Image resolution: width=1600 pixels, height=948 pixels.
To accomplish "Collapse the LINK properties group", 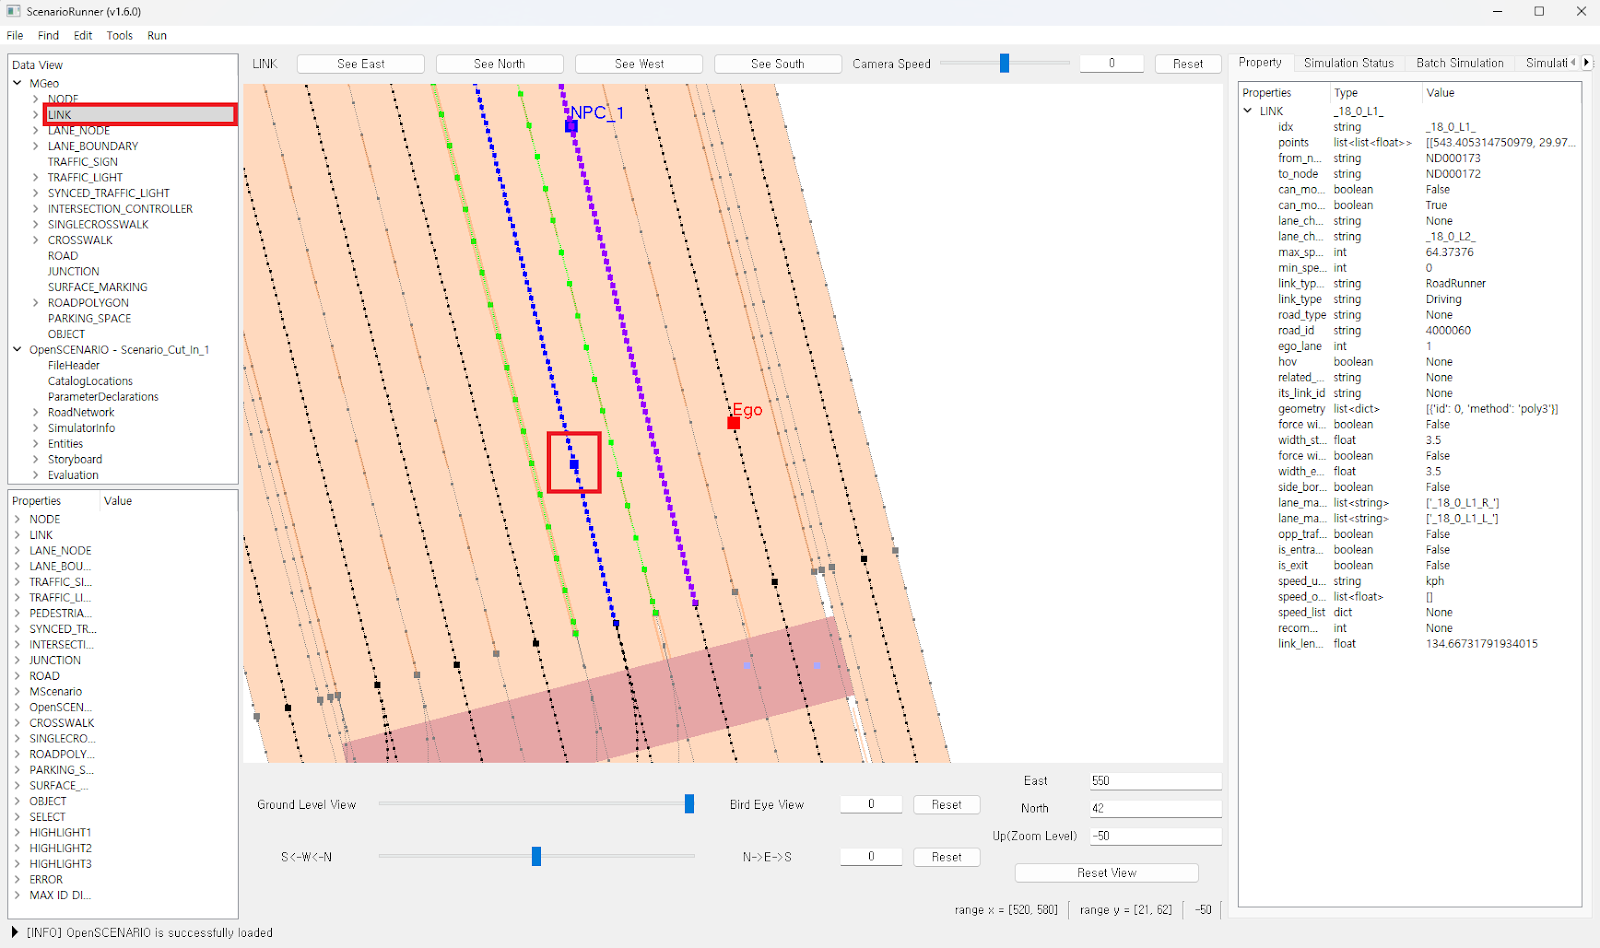I will [x=1247, y=111].
